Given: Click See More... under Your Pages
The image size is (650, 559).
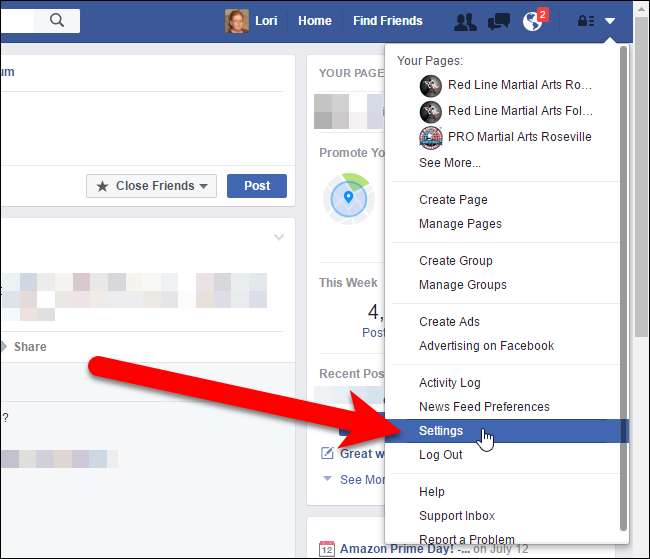Looking at the screenshot, I should click(450, 163).
